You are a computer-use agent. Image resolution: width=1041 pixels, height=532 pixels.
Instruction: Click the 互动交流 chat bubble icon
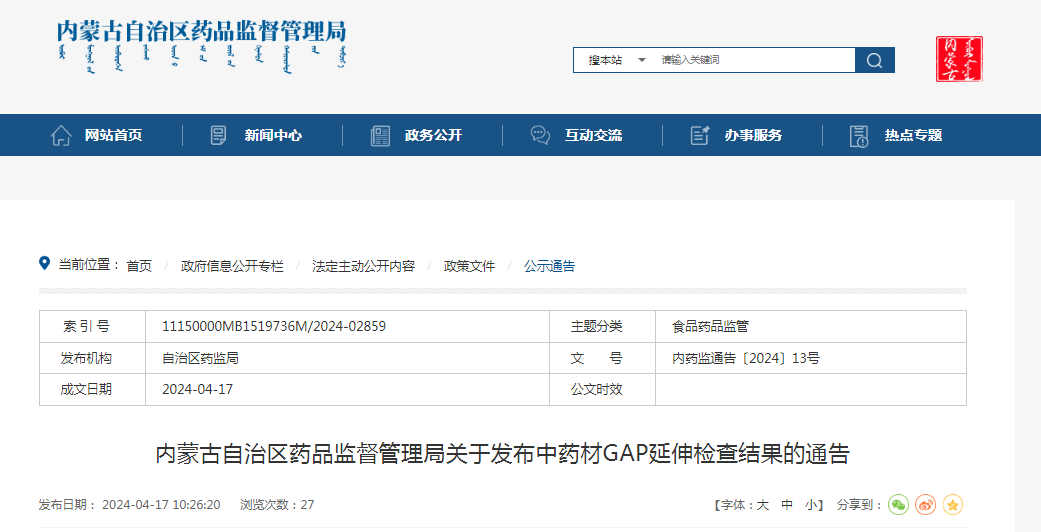point(540,135)
